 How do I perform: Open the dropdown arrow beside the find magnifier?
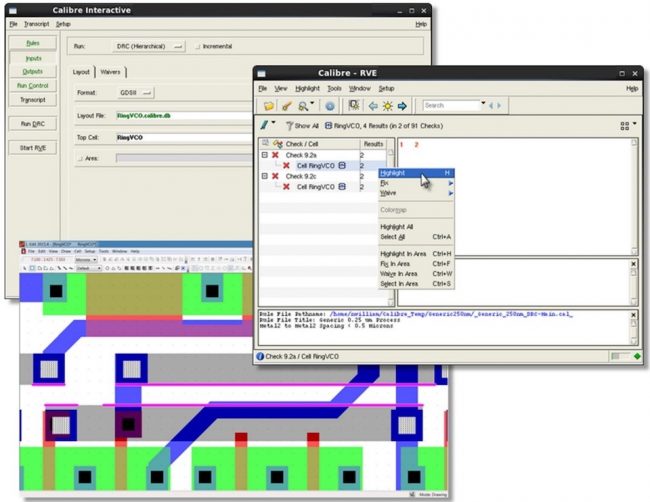(312, 103)
